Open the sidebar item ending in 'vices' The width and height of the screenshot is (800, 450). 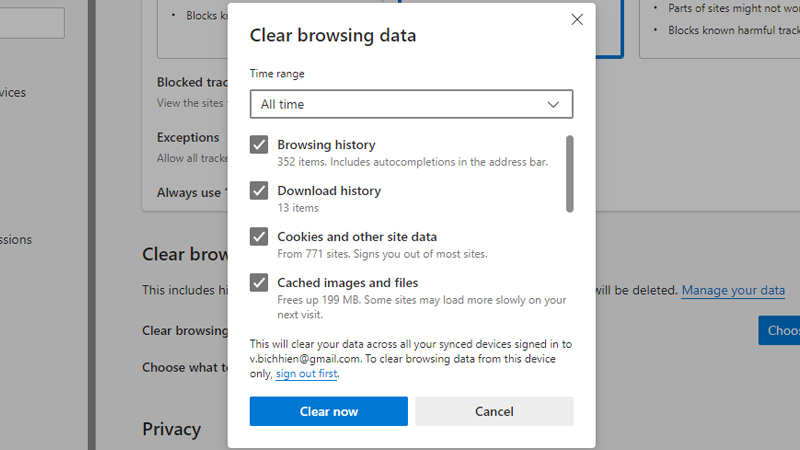pos(13,93)
